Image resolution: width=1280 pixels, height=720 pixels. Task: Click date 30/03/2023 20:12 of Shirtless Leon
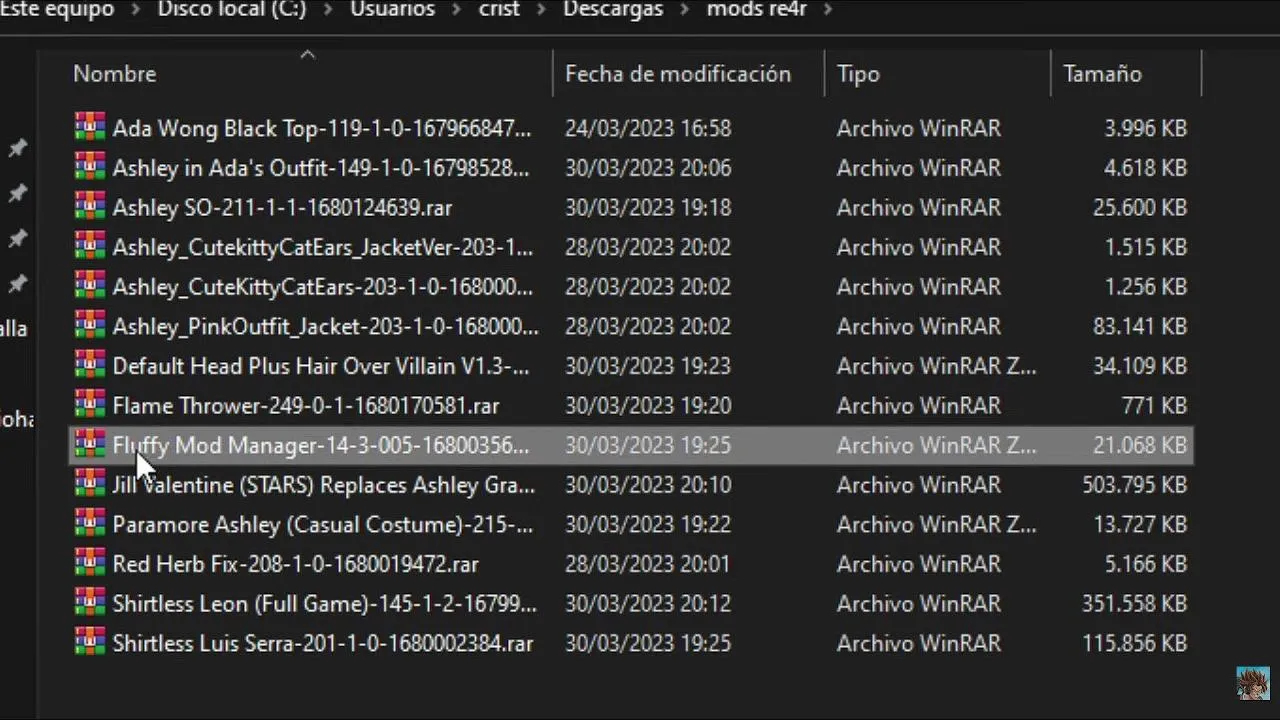(648, 604)
